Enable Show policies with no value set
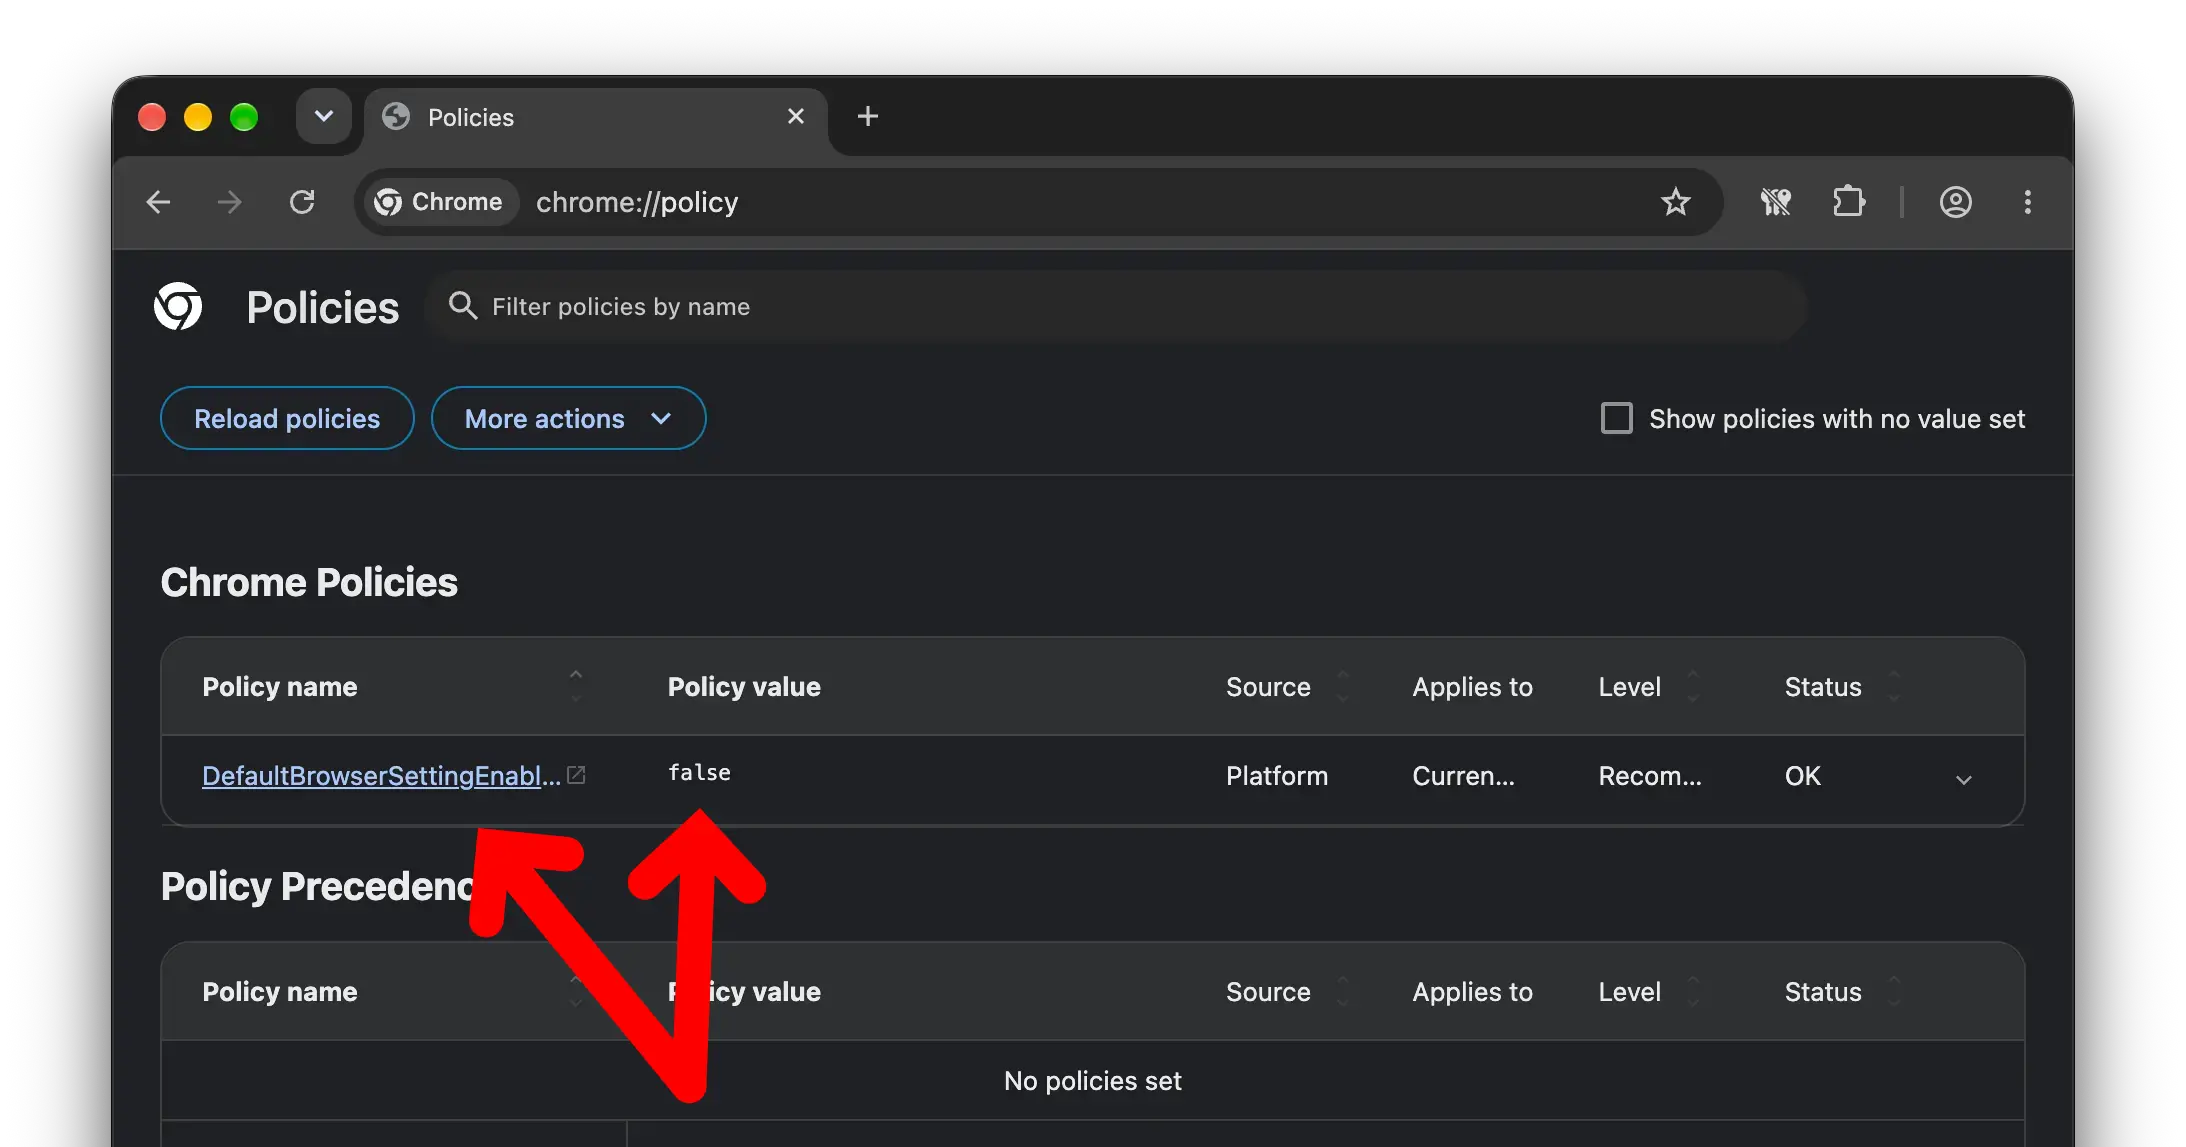 (x=1616, y=418)
